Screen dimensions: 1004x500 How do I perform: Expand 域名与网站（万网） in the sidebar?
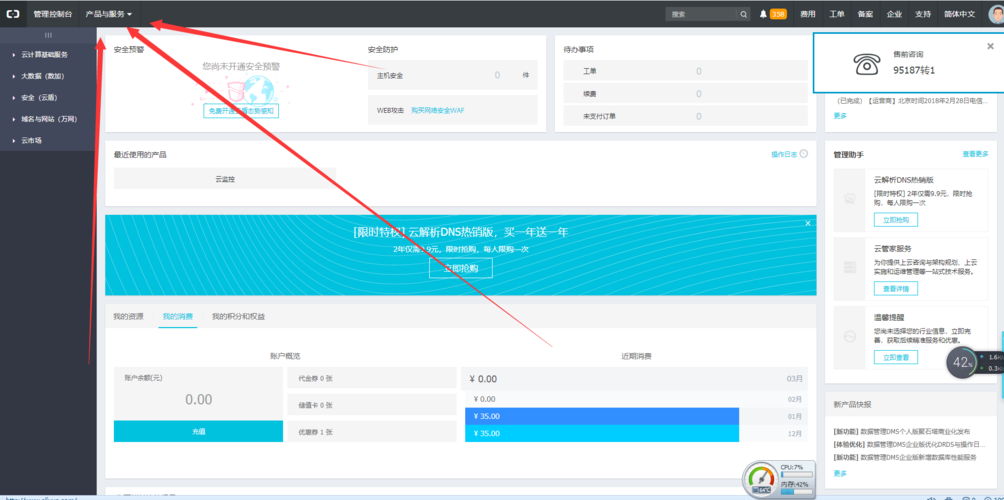click(48, 119)
